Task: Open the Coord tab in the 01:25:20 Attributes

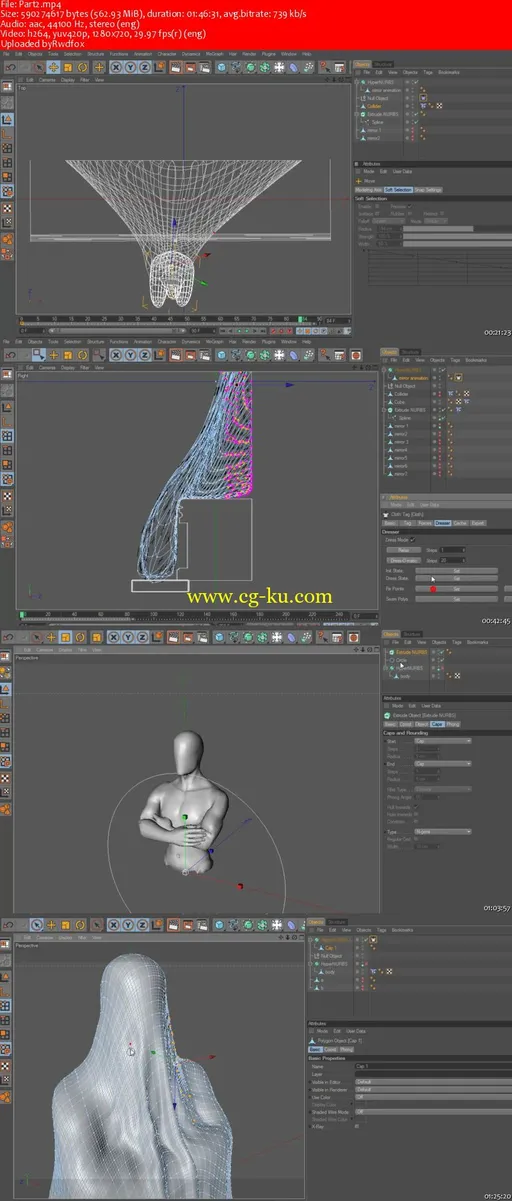Action: (x=330, y=1049)
